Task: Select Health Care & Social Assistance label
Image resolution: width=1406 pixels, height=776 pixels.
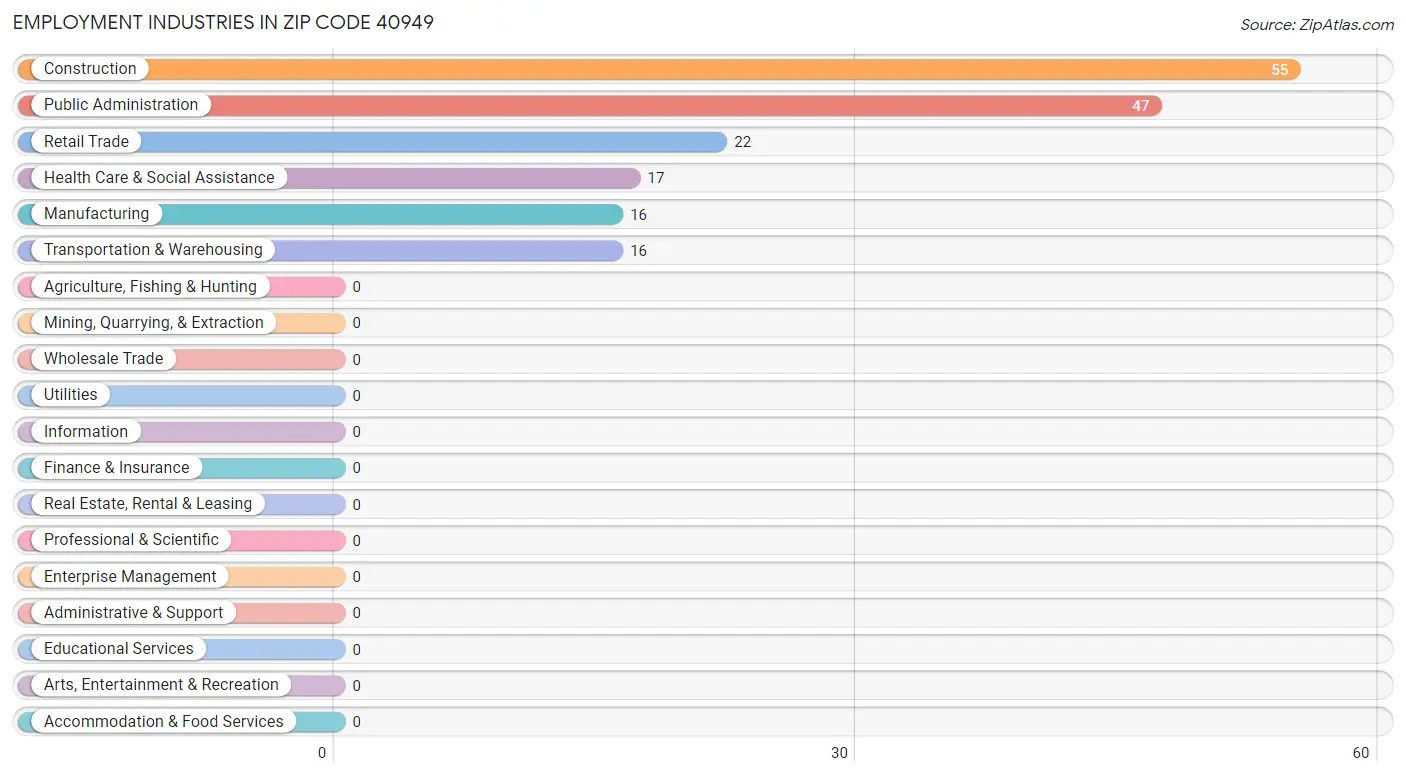Action: click(x=159, y=178)
